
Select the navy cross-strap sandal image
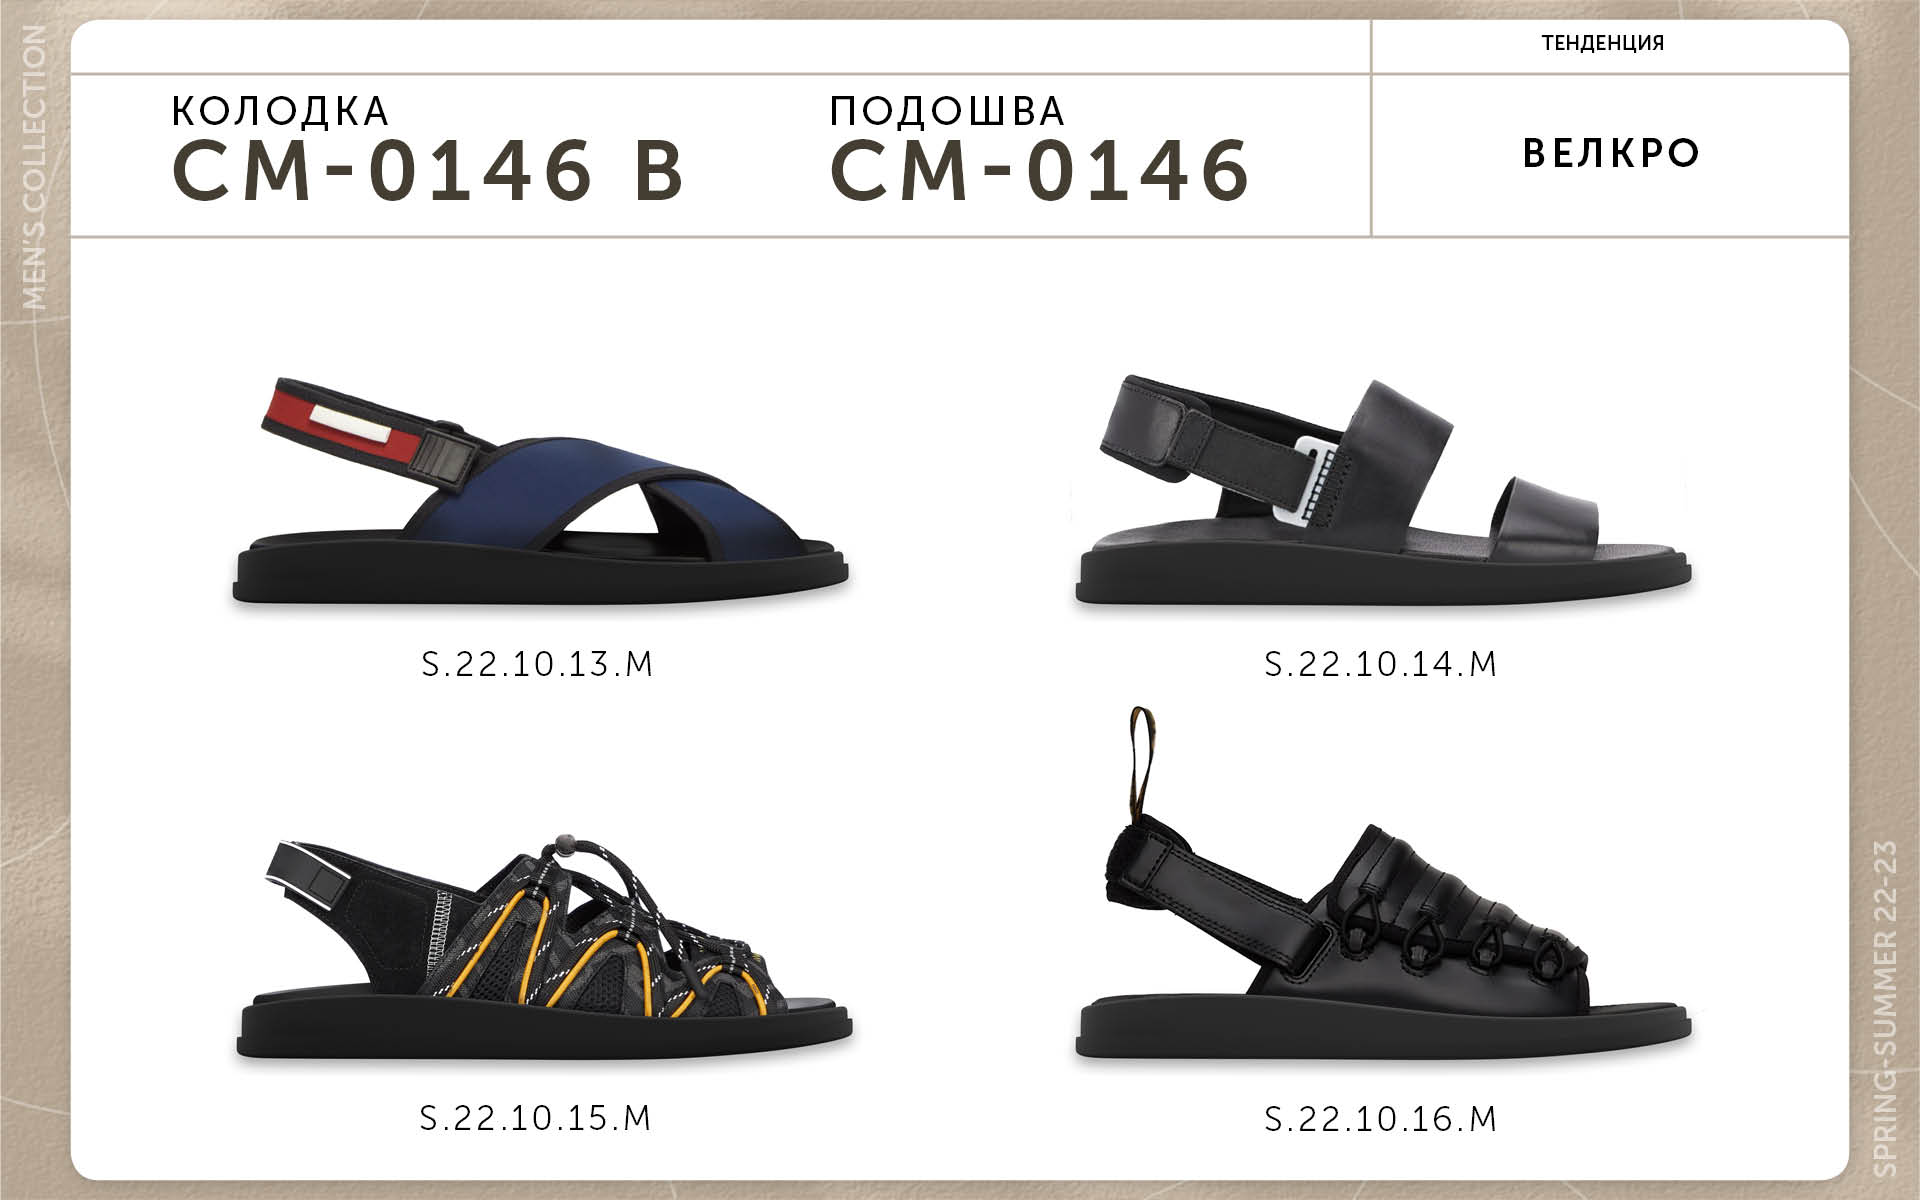tap(541, 490)
